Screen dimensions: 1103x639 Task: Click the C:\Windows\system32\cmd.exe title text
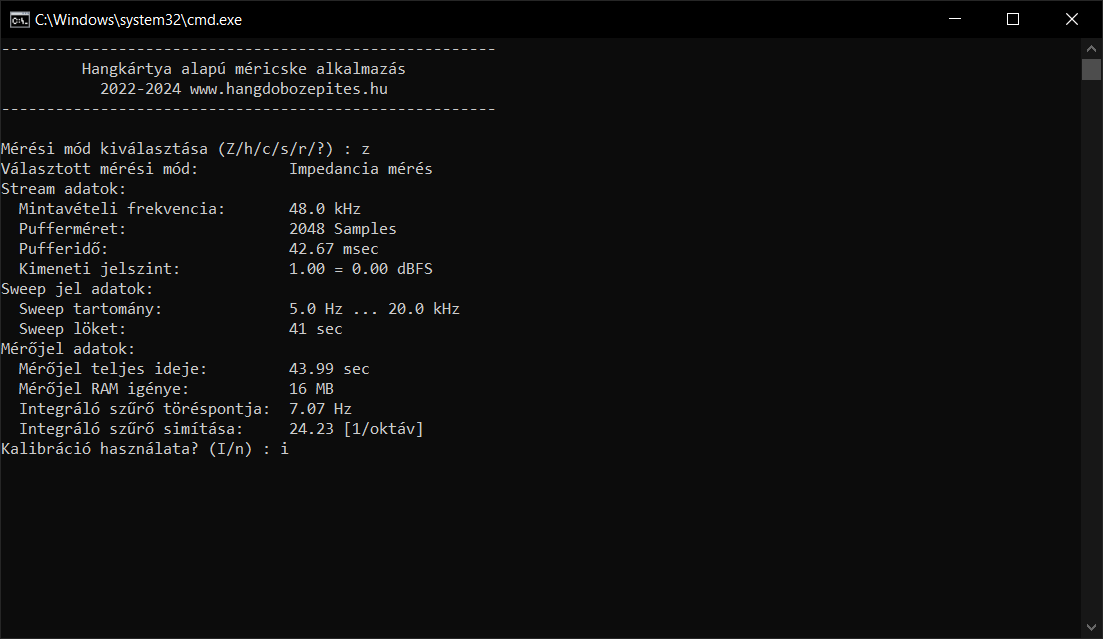tap(139, 20)
